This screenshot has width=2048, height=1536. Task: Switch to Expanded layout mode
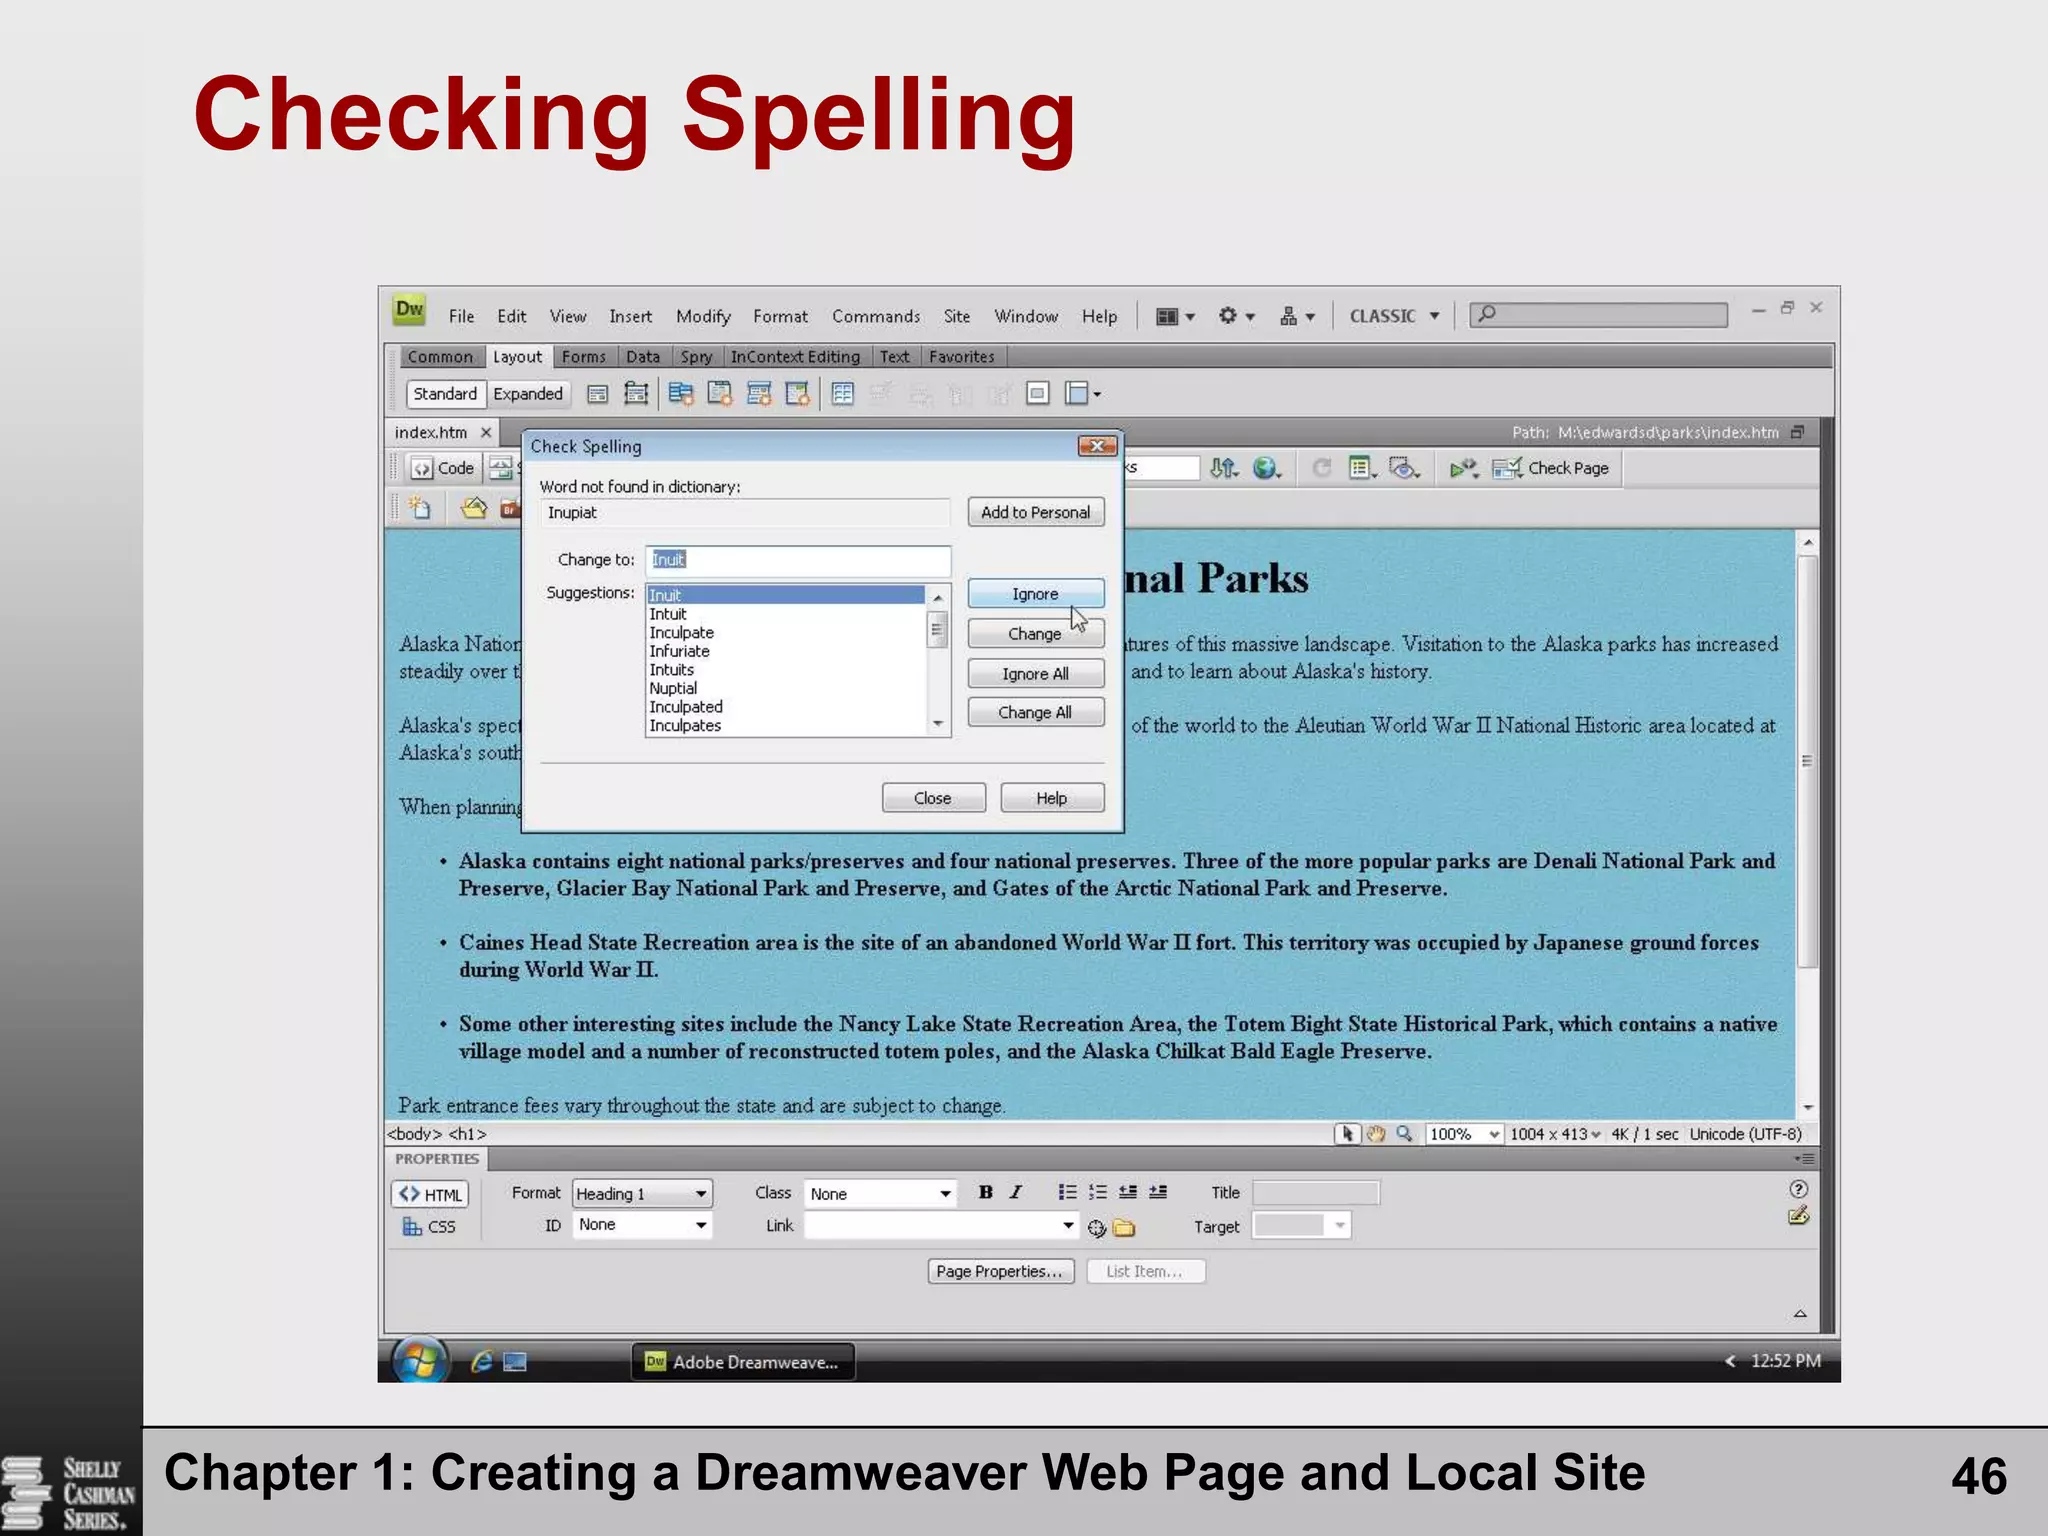pyautogui.click(x=528, y=394)
